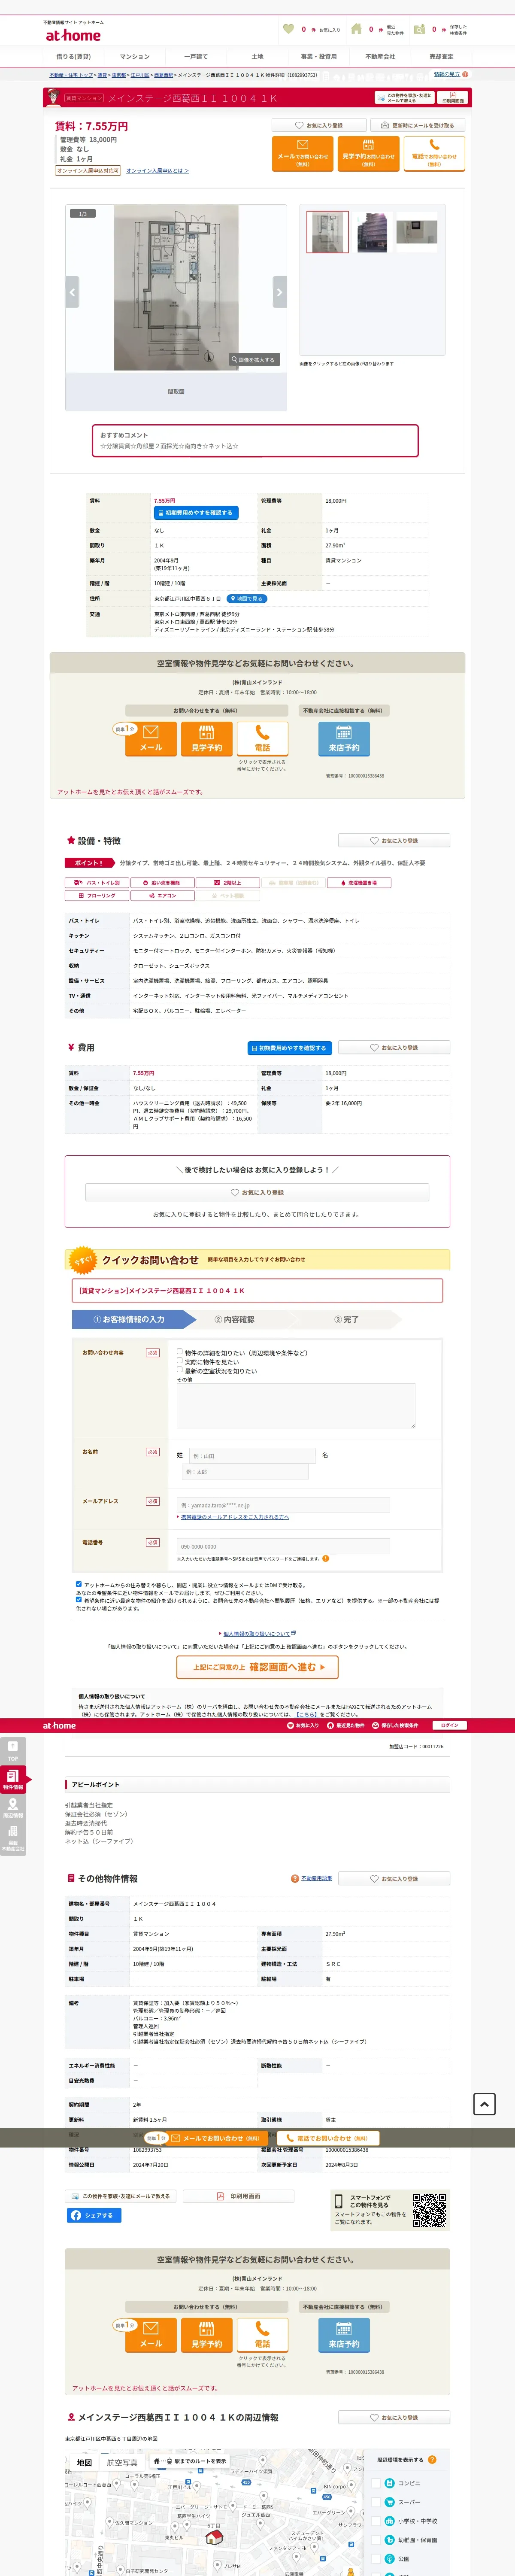Show previous photo with left gallery arrow
The width and height of the screenshot is (515, 2576).
[72, 292]
